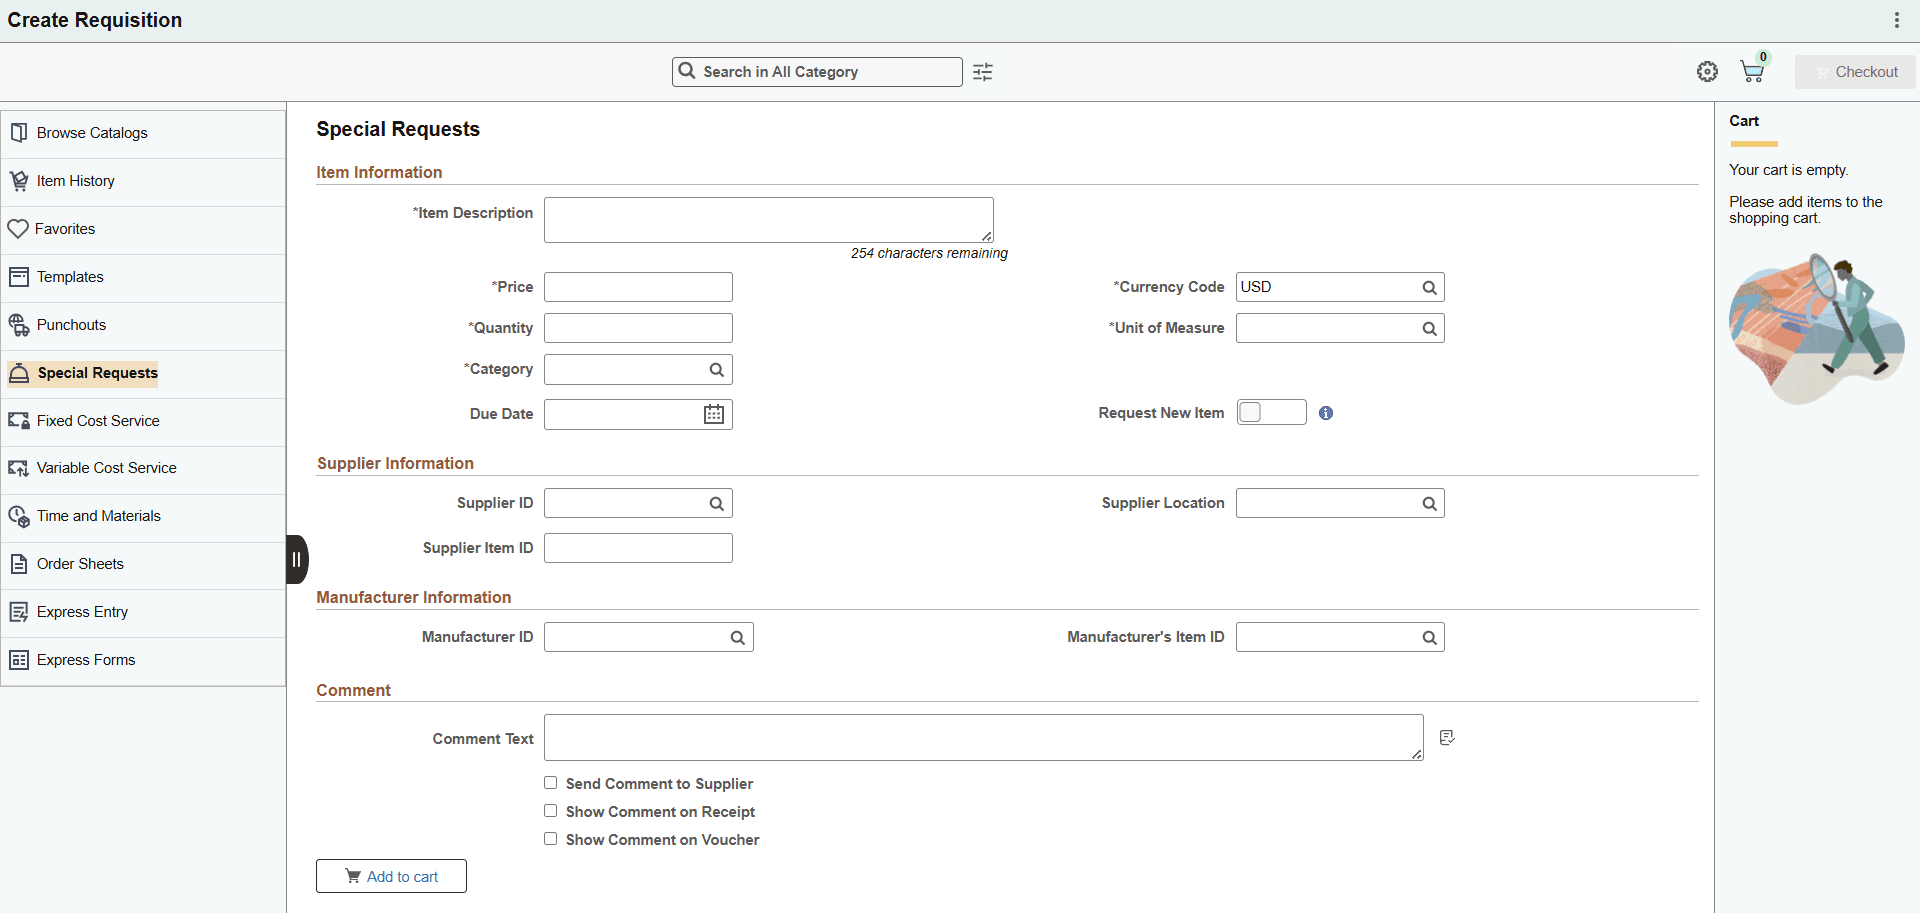
Task: Click the Templates sidebar icon
Action: pyautogui.click(x=19, y=277)
